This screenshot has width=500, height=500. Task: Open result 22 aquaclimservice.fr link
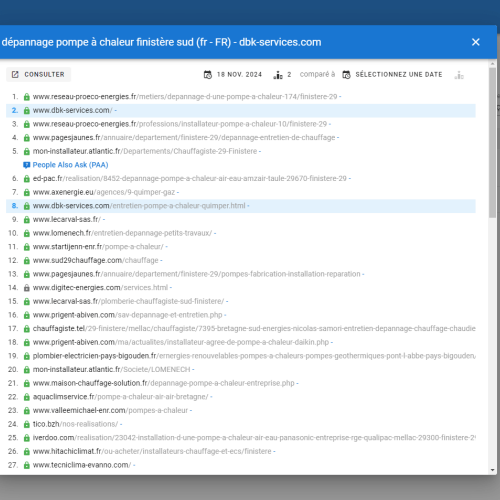120,397
